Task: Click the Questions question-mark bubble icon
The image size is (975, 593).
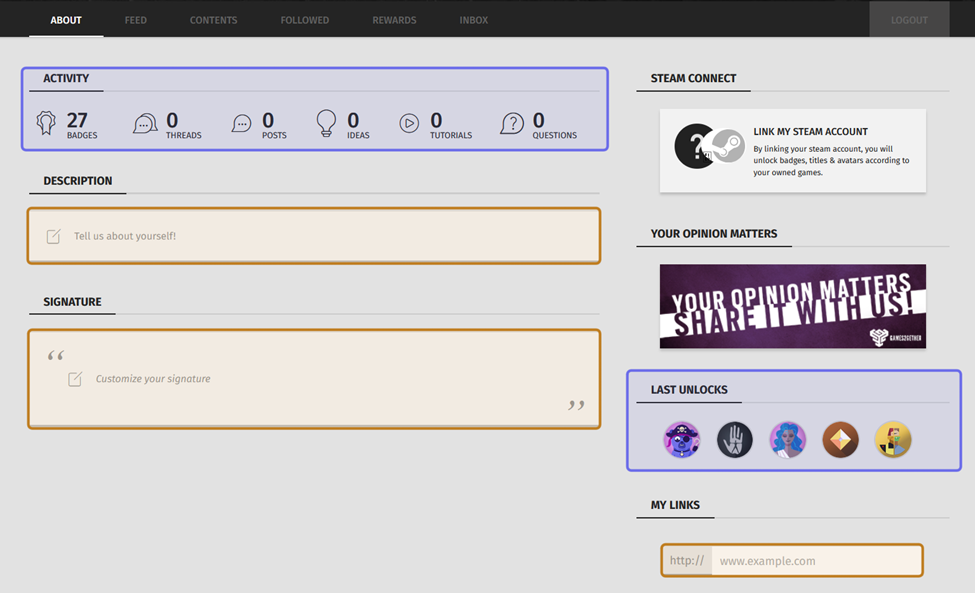Action: tap(512, 124)
